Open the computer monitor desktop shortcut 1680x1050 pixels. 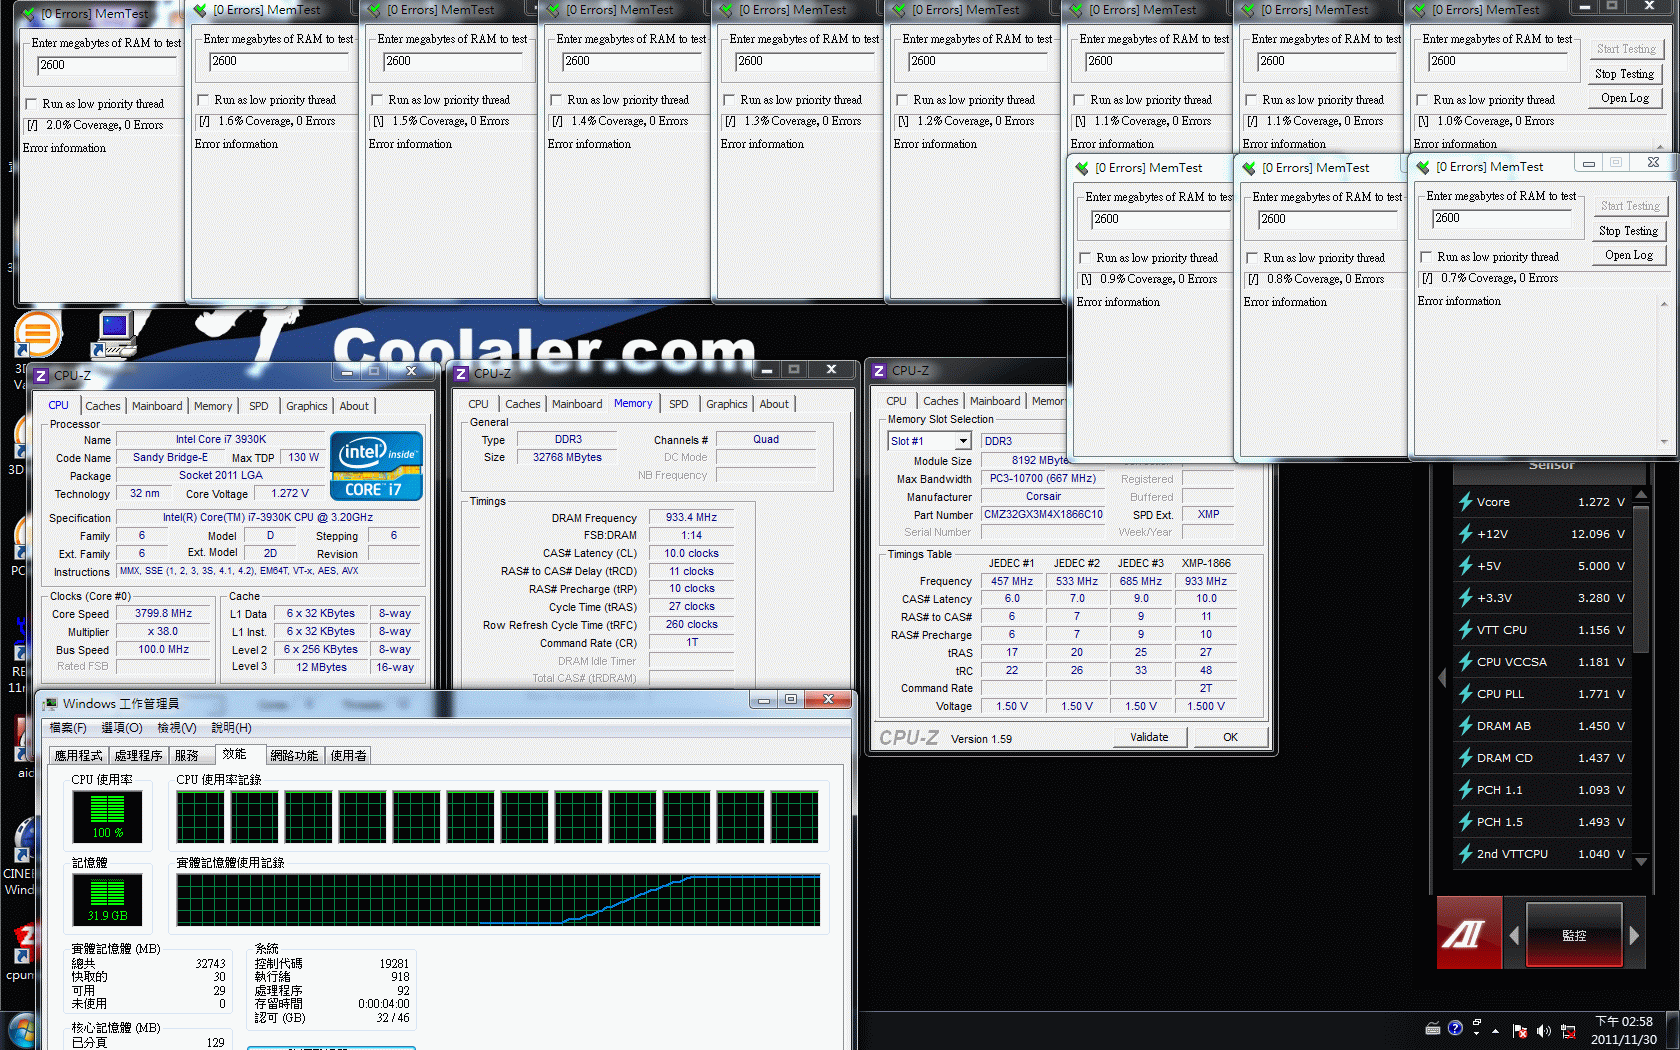coord(113,334)
